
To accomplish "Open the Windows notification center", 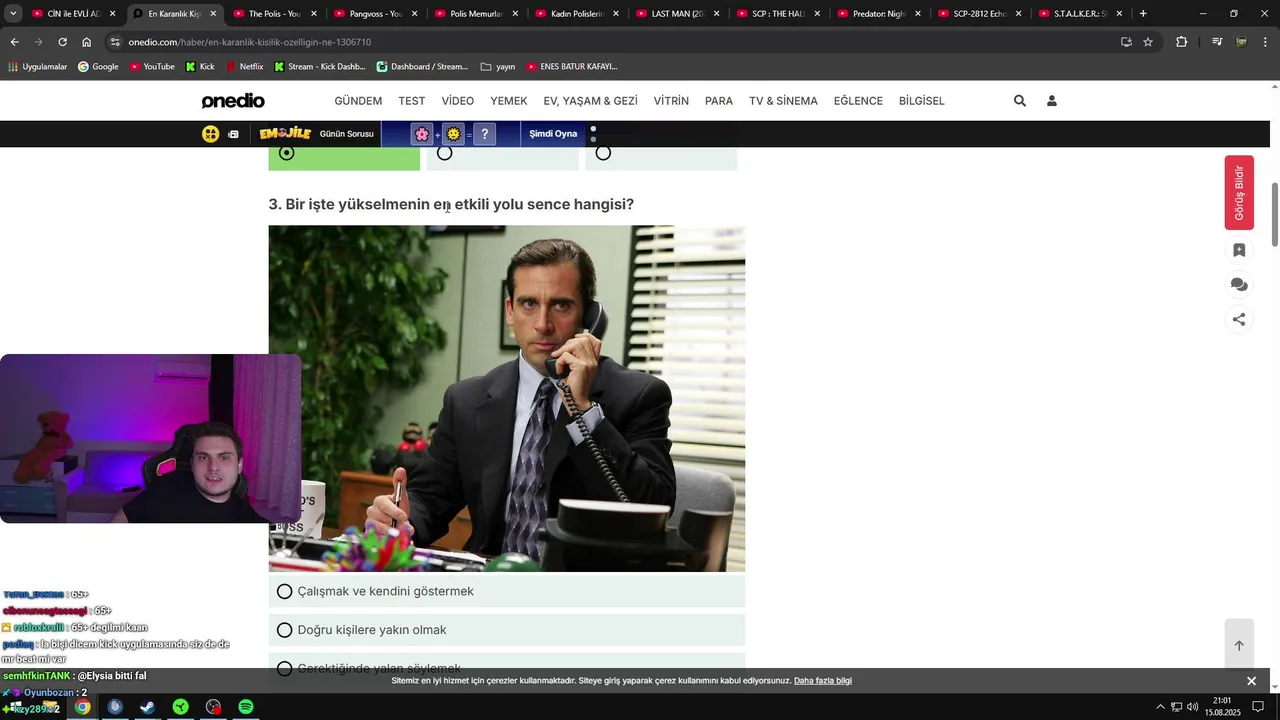I will coord(1258,707).
